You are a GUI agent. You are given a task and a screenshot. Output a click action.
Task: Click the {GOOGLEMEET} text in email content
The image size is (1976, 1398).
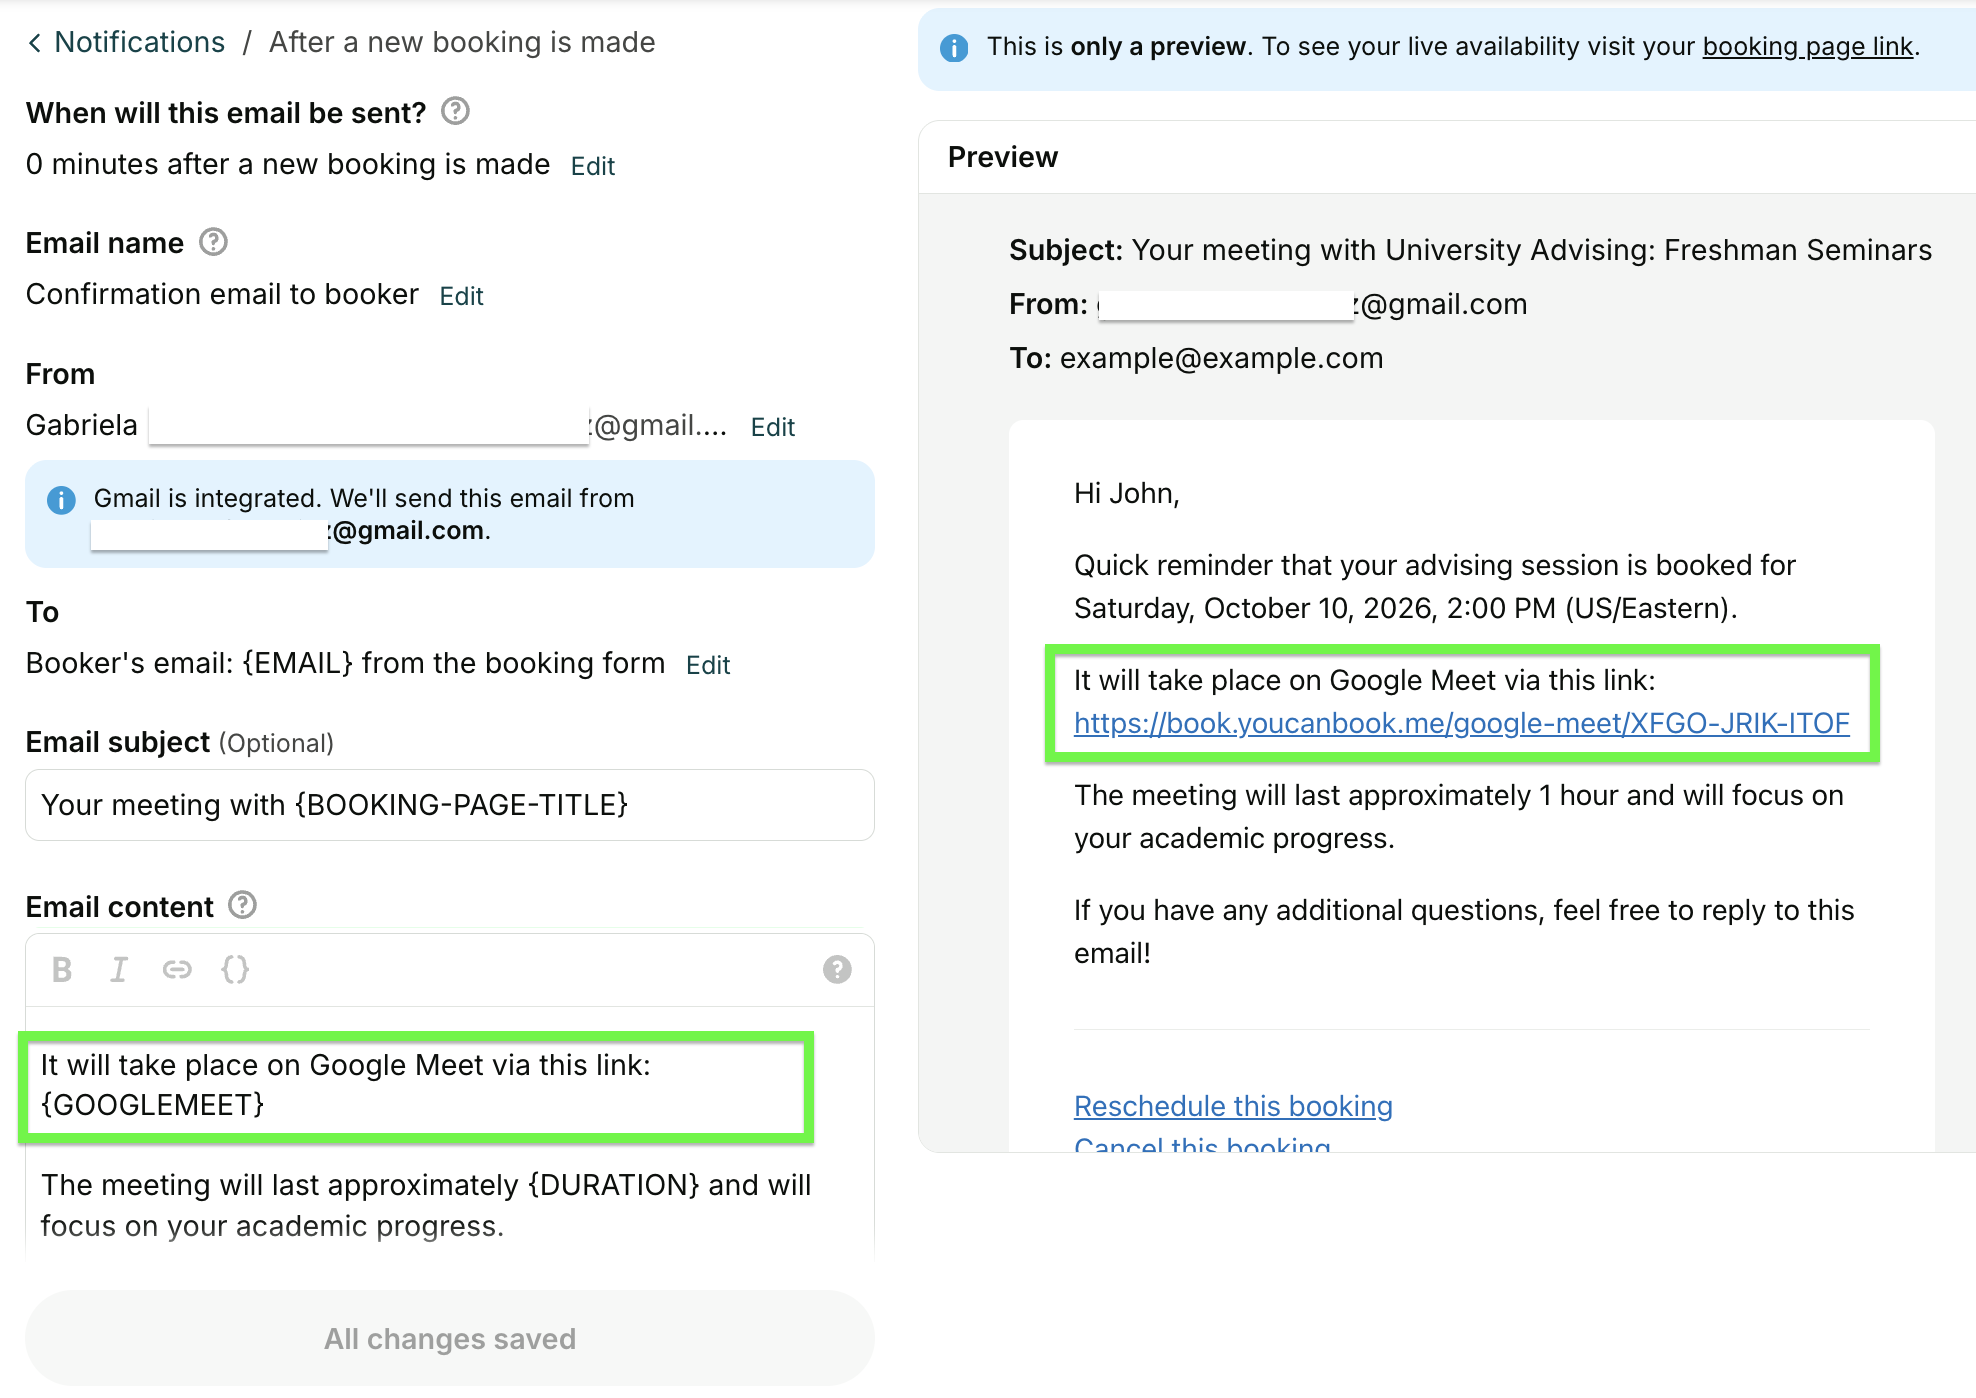coord(153,1105)
